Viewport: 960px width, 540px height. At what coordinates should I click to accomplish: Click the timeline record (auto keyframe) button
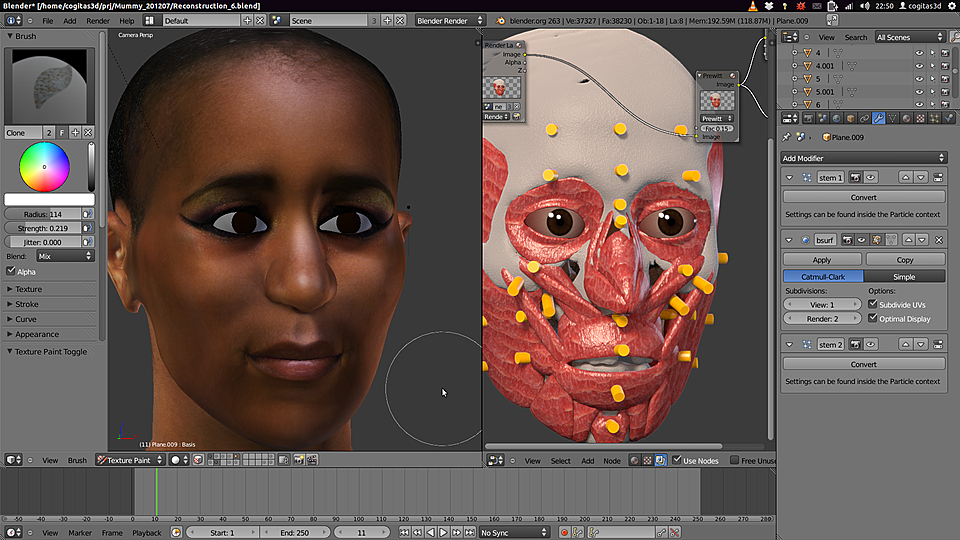[x=564, y=533]
